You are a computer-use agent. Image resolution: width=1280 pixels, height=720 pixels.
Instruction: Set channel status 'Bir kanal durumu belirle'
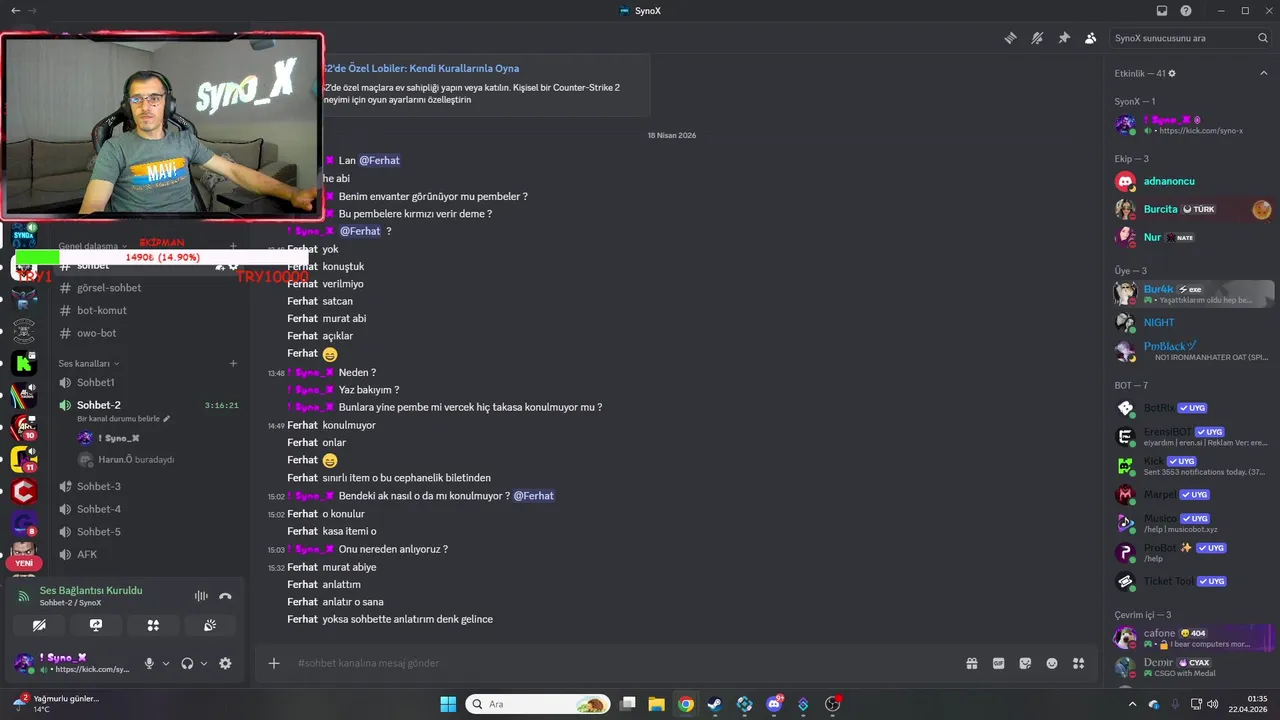tap(124, 419)
